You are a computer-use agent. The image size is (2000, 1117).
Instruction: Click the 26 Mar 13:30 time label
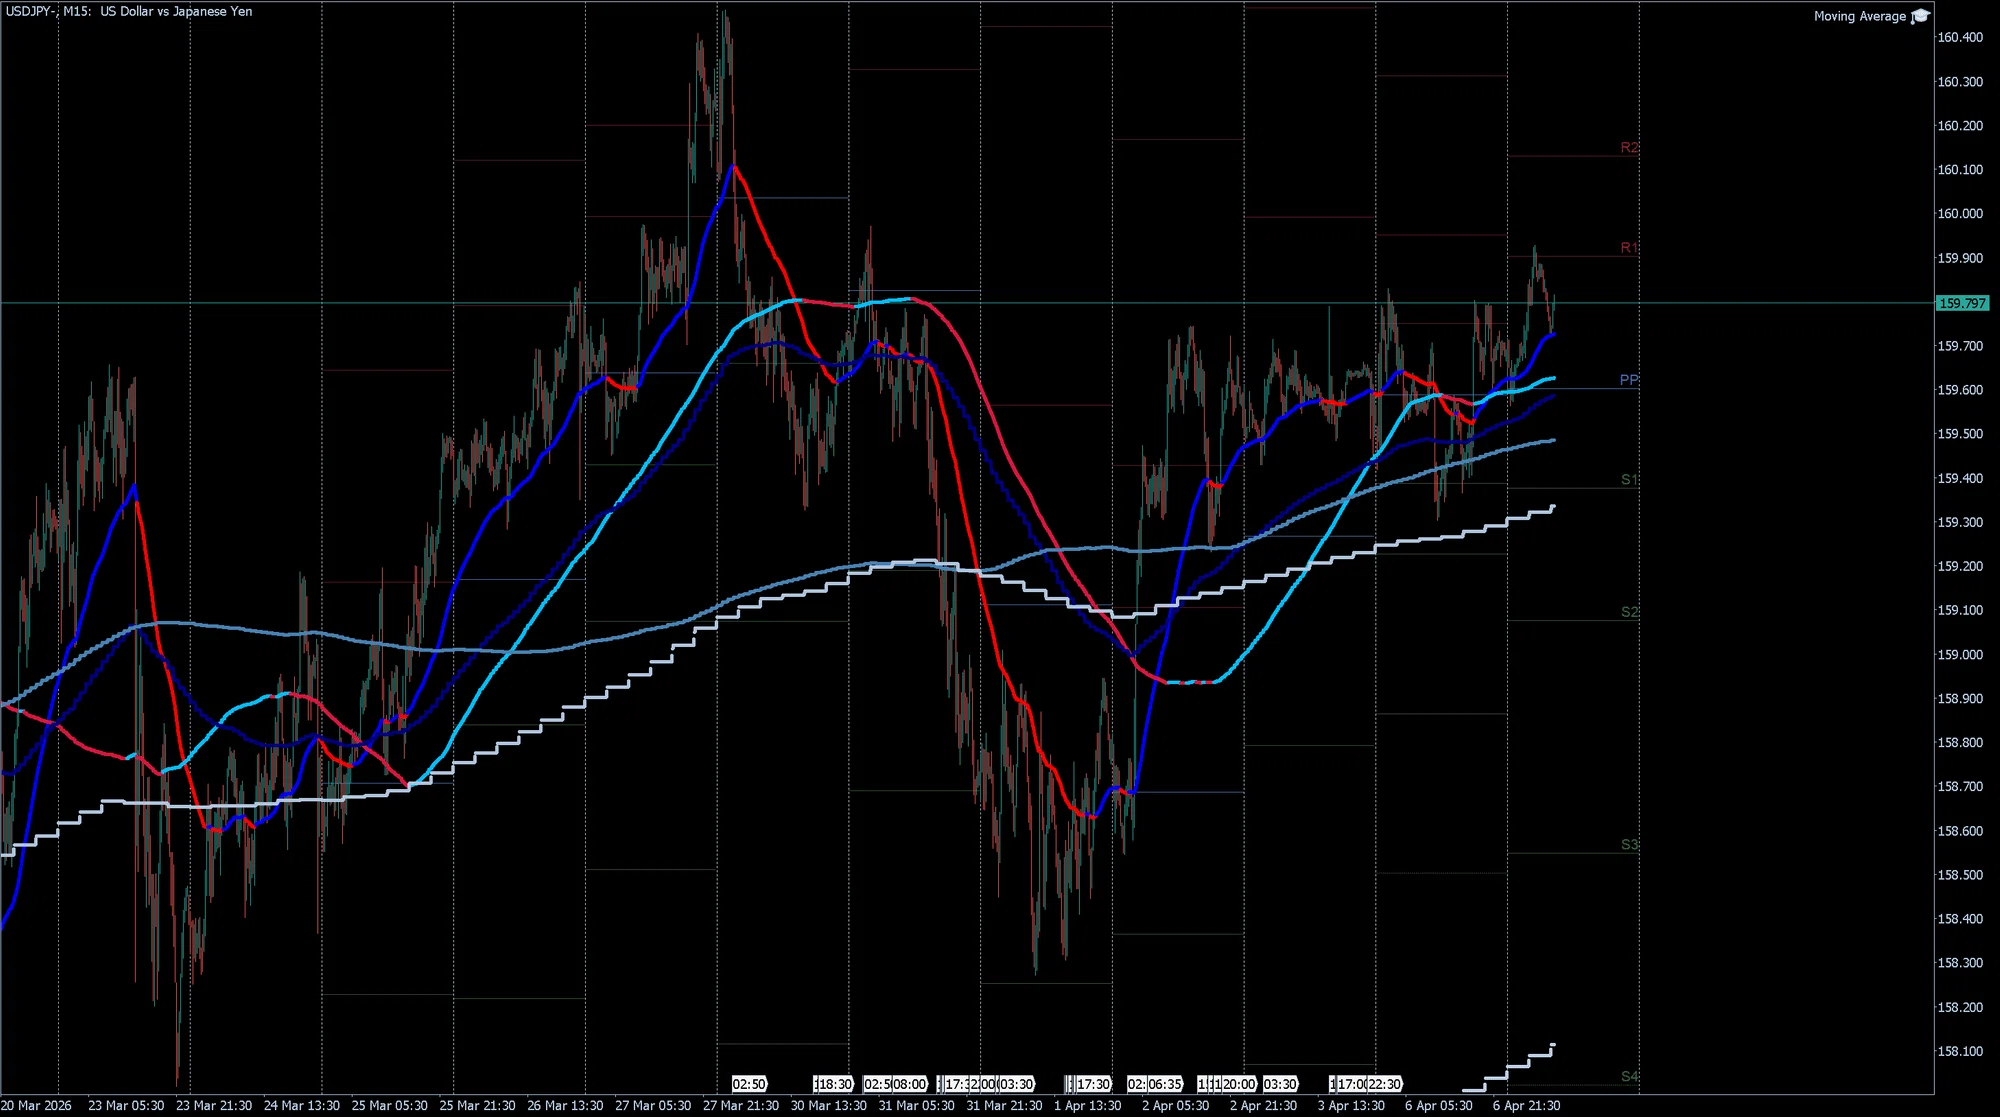[x=565, y=1106]
